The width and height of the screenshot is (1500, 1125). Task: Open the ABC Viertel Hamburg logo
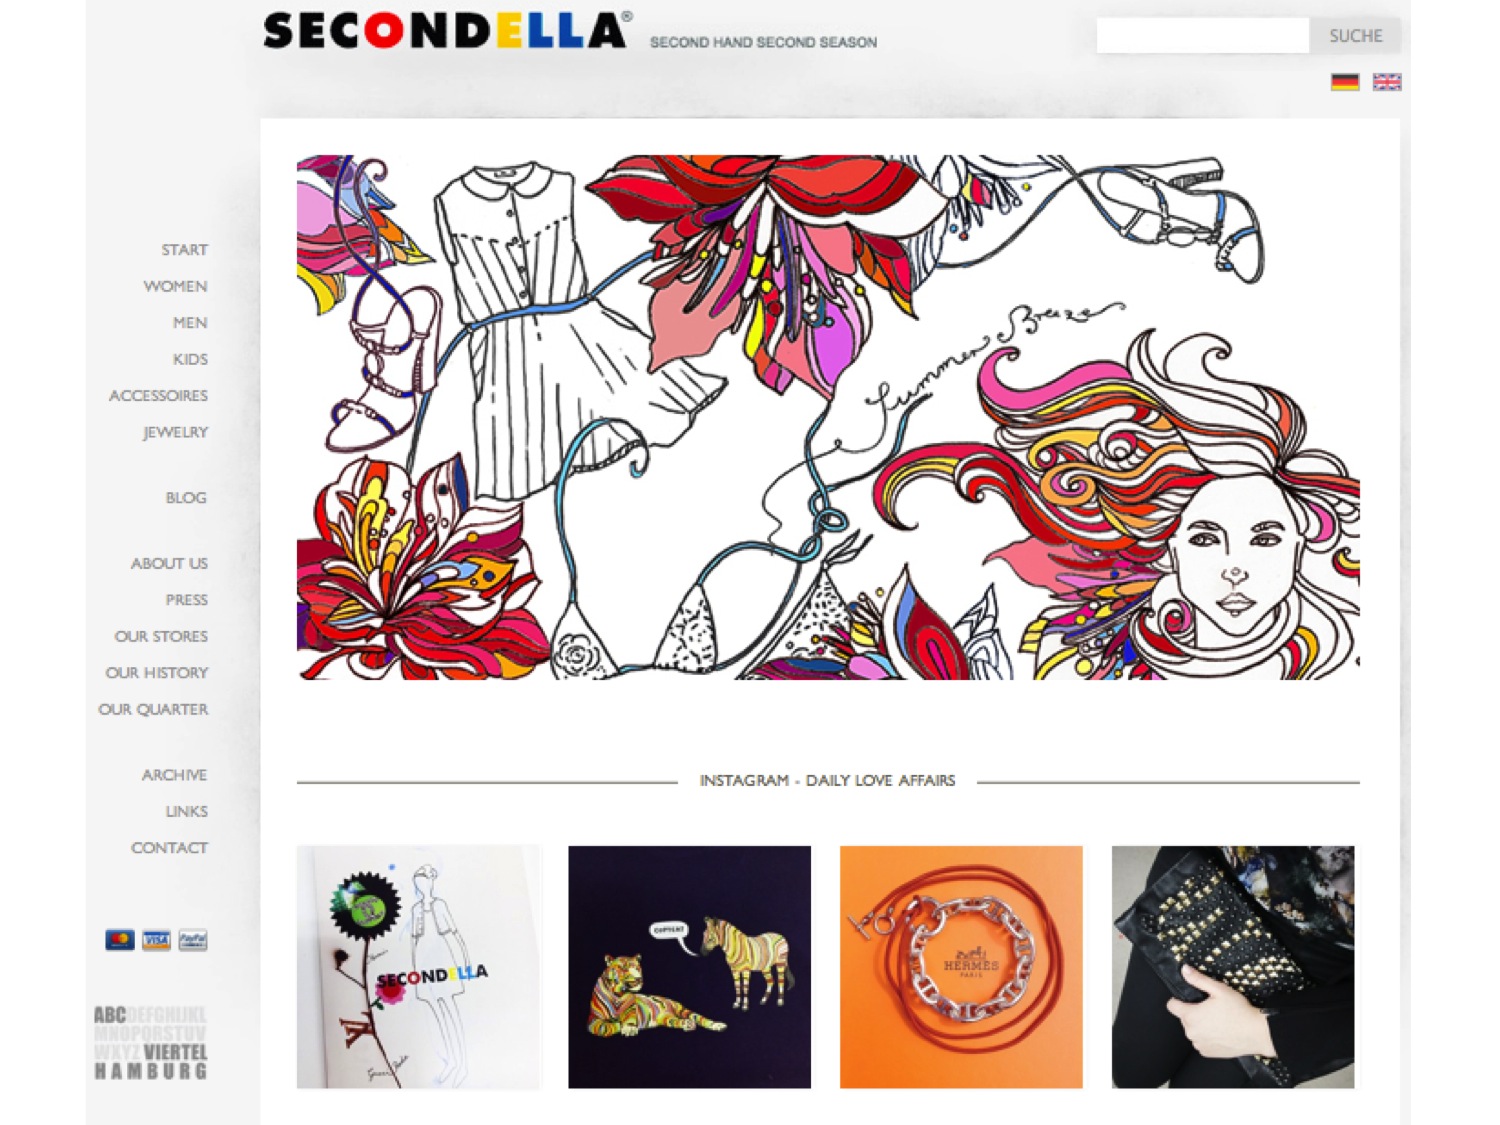(x=151, y=1043)
